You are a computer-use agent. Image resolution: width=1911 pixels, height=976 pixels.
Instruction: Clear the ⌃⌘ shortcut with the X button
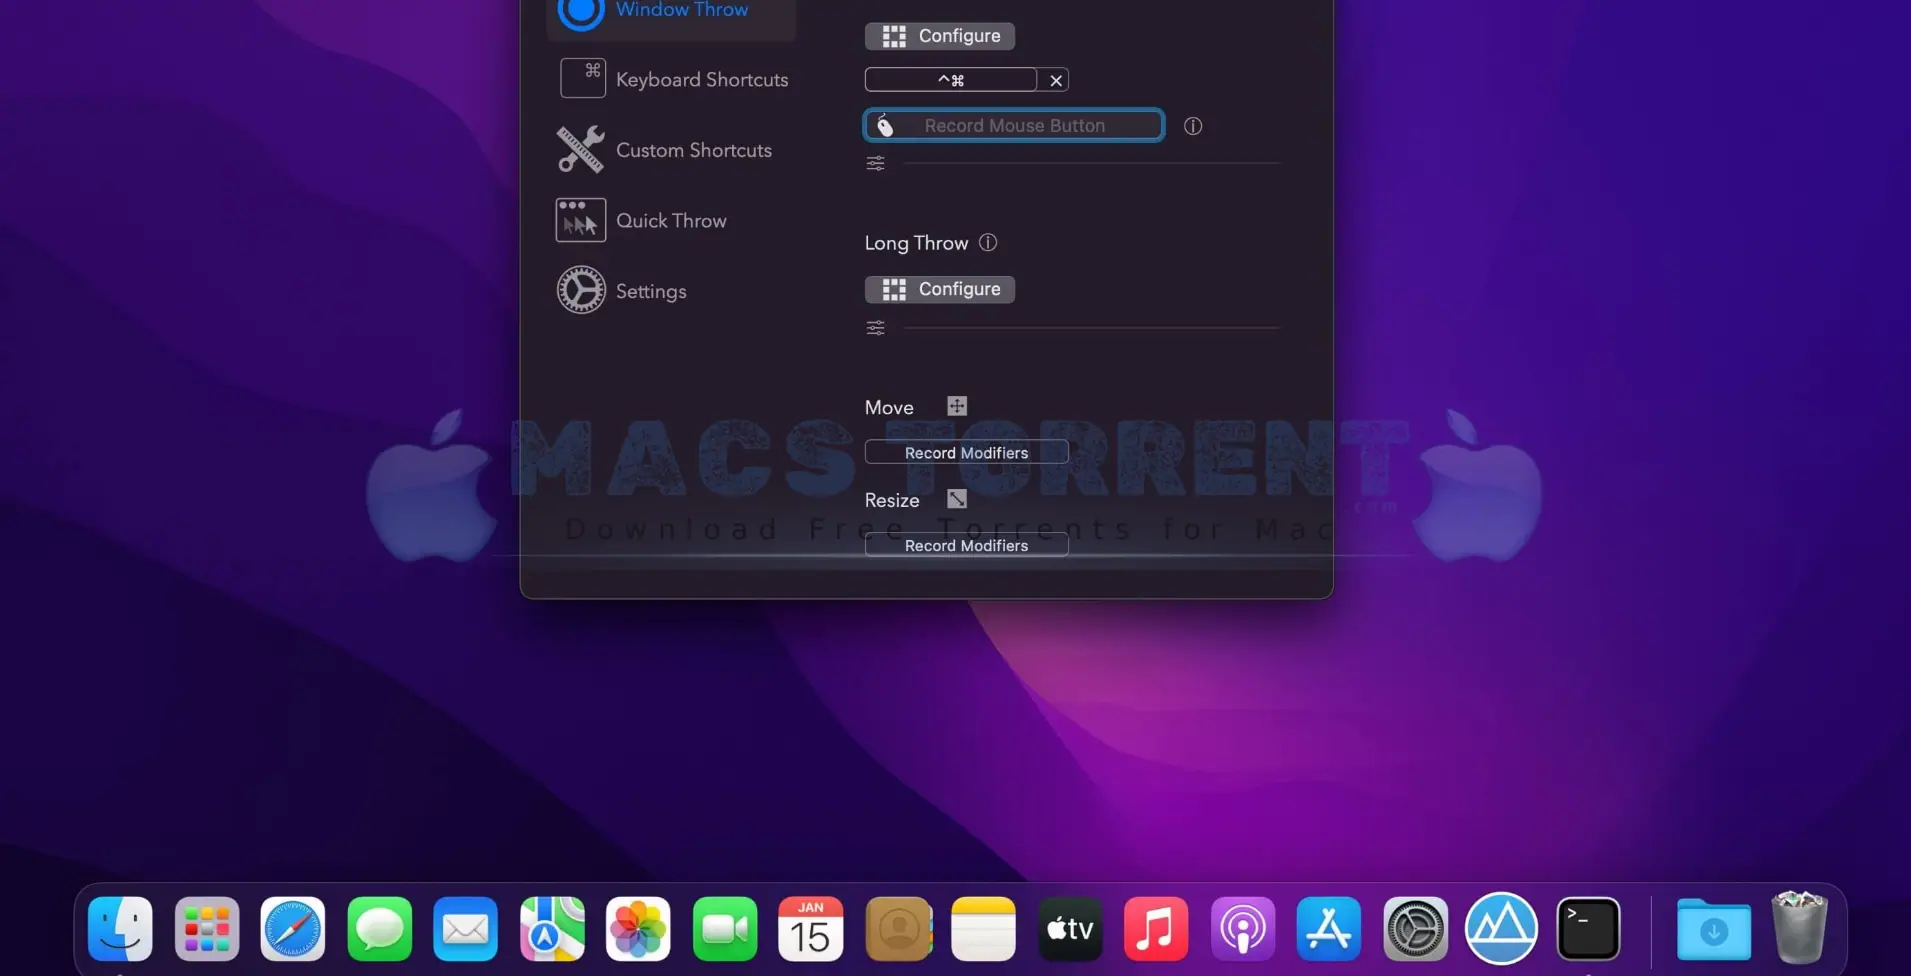point(1055,80)
